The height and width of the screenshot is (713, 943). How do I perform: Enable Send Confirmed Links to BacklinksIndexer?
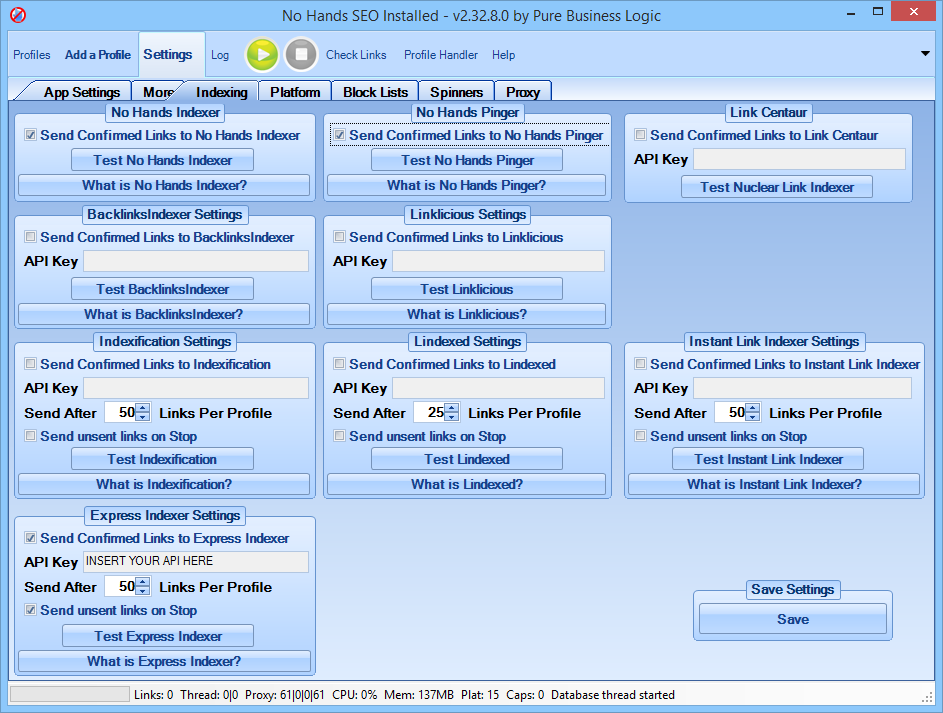click(x=30, y=237)
